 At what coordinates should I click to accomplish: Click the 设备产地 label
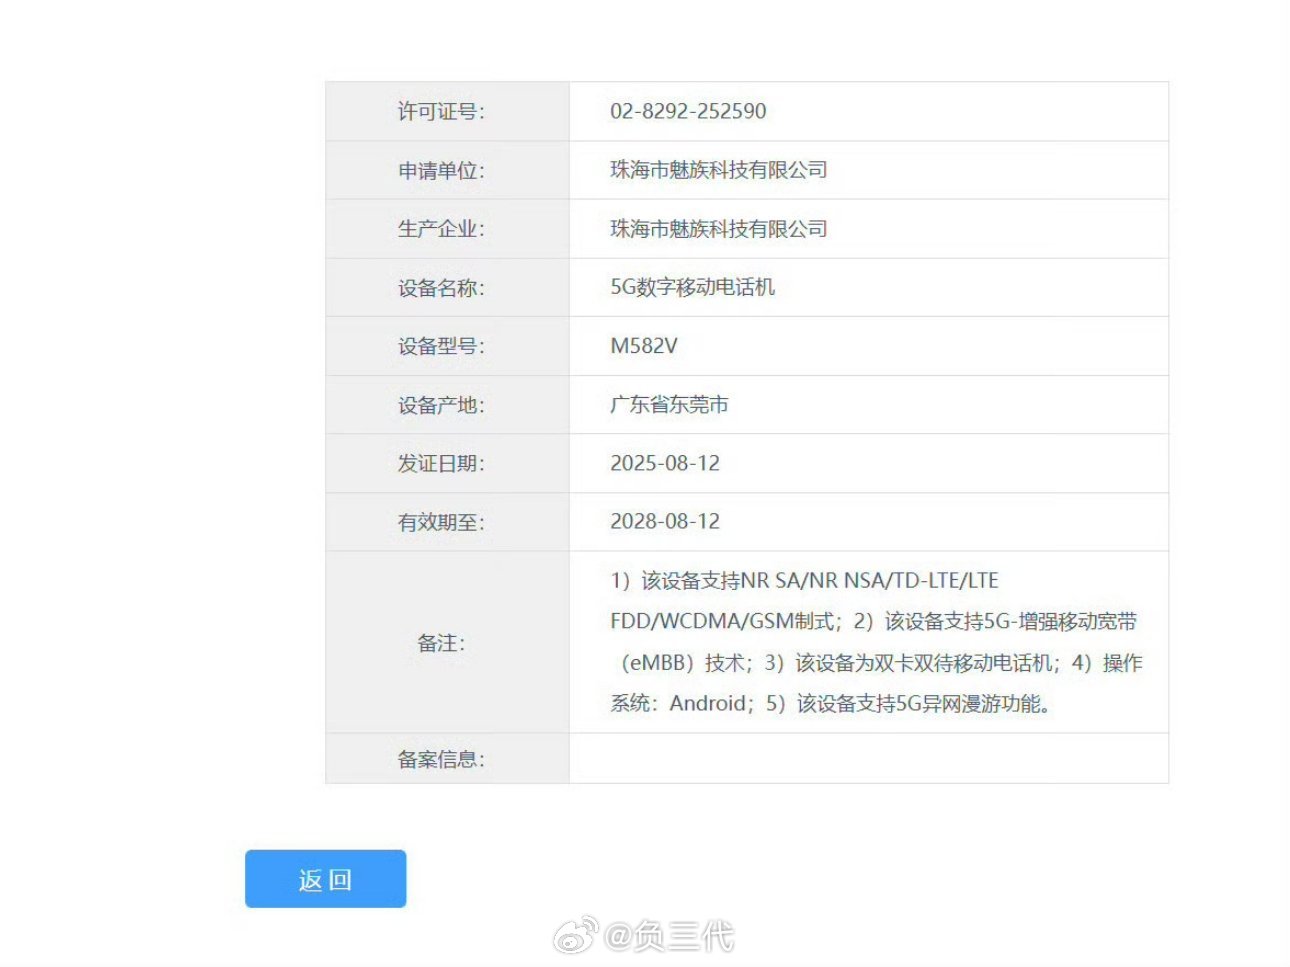pos(441,405)
